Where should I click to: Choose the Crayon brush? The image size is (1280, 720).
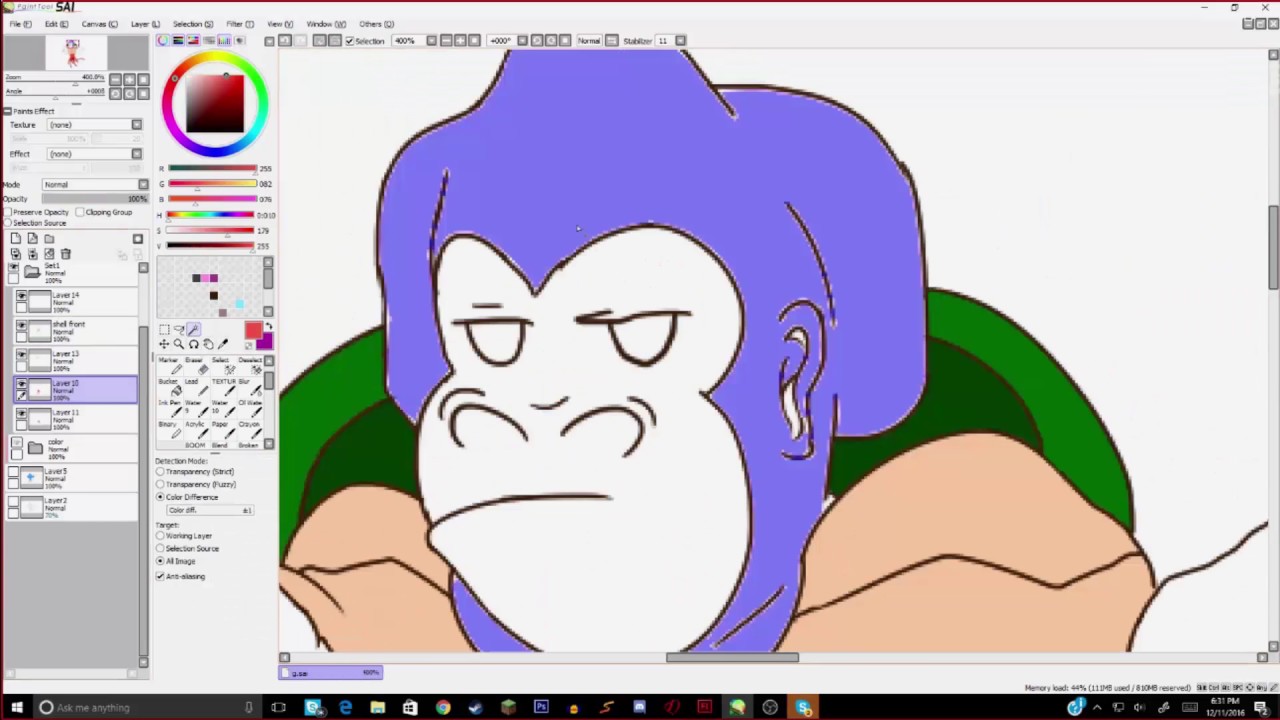tap(249, 429)
